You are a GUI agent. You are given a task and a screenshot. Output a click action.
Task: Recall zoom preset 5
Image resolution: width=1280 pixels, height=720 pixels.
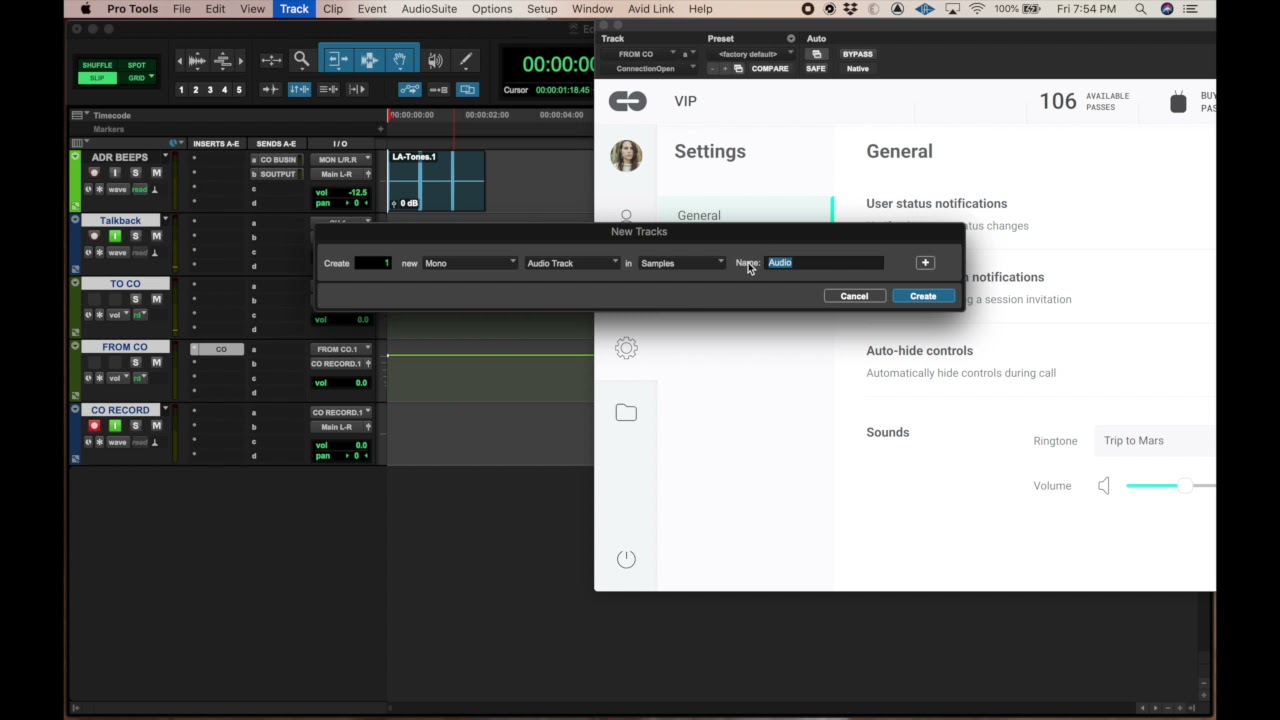[x=239, y=90]
